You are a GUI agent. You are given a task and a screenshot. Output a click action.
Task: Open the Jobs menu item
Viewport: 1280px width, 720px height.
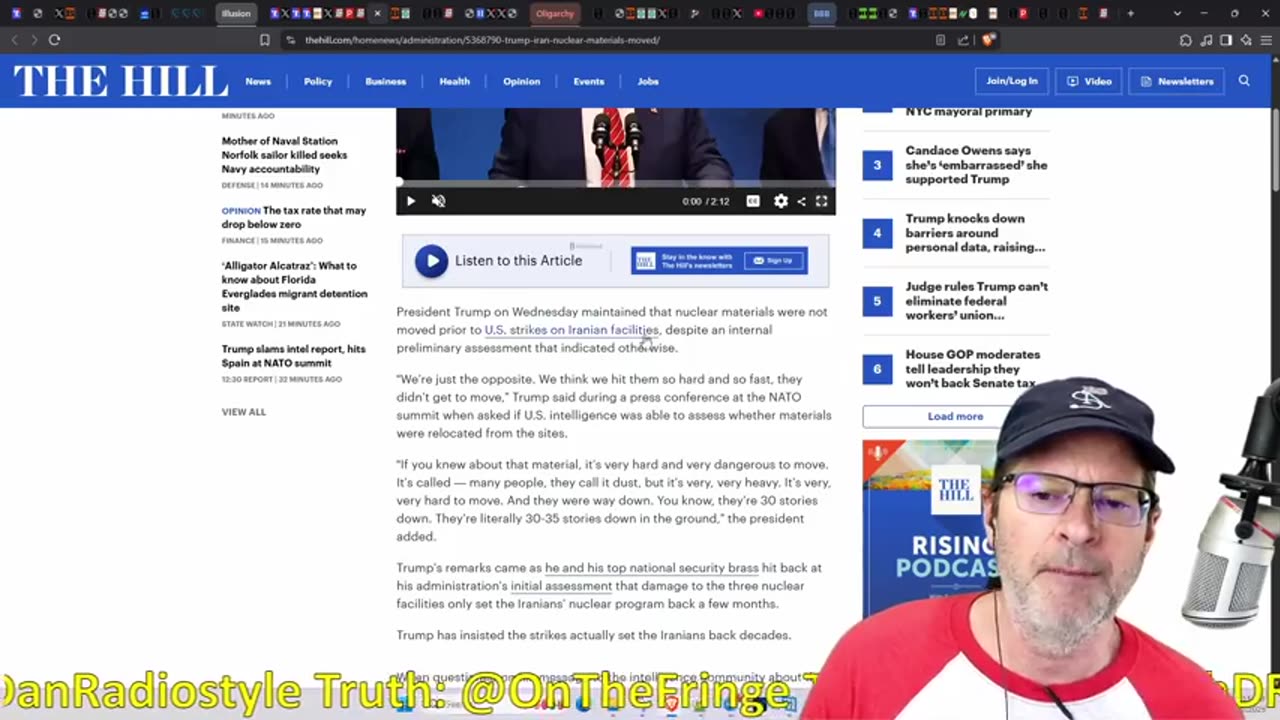coord(648,81)
